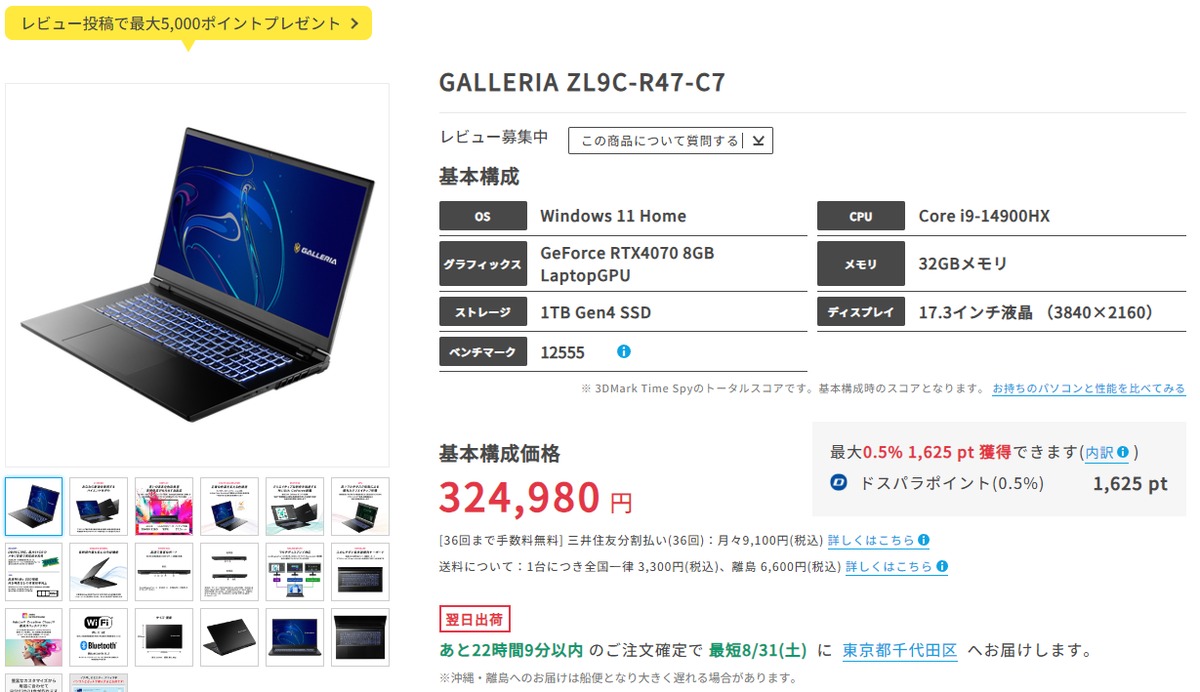1200x692 pixels.
Task: Open the 内訳 points breakdown link
Action: click(1100, 452)
